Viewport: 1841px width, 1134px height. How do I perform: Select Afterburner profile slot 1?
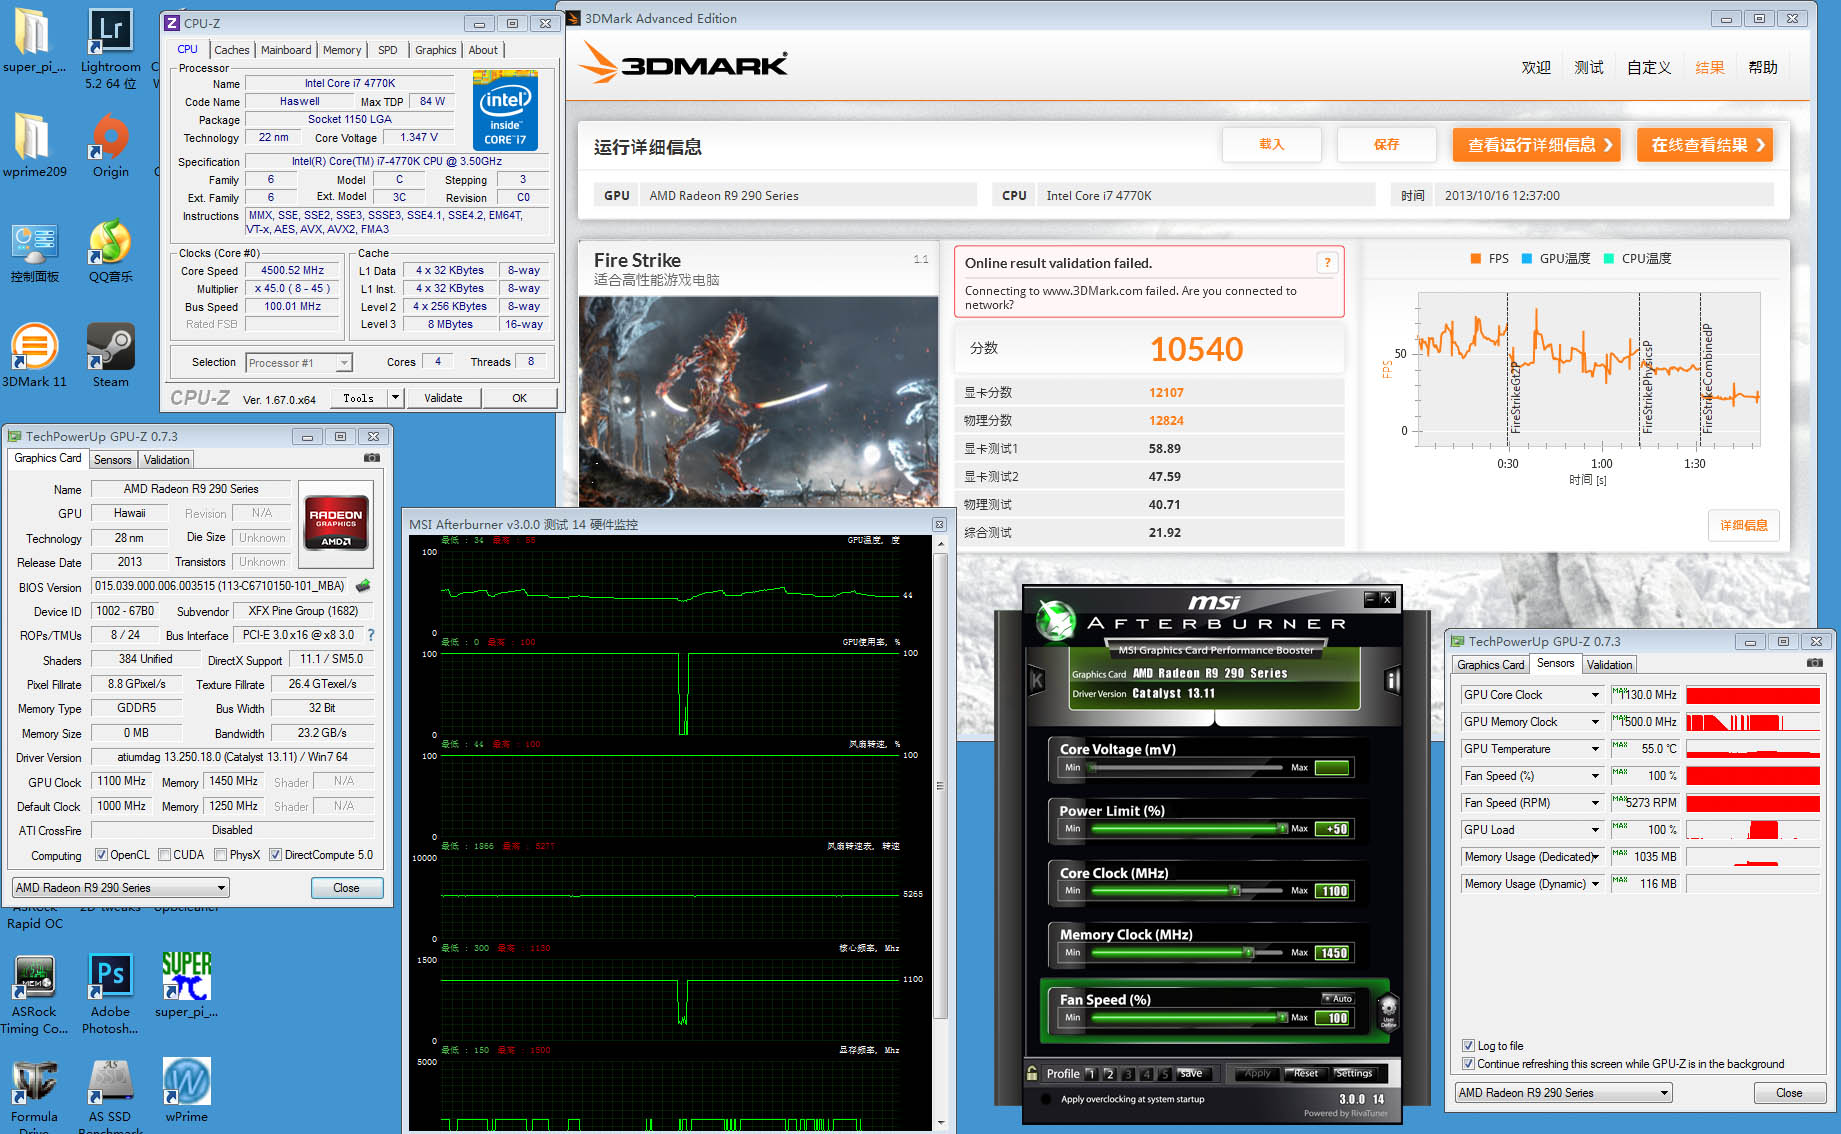(1092, 1074)
